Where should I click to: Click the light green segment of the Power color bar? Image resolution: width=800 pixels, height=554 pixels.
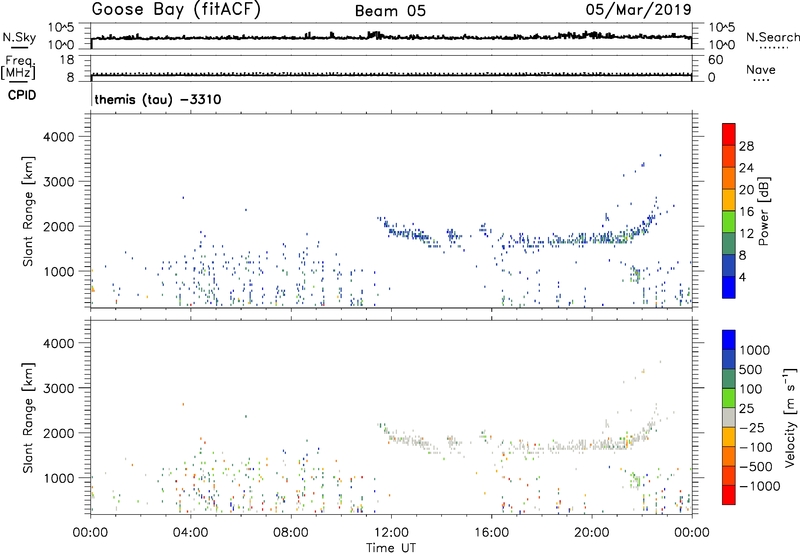pos(729,221)
